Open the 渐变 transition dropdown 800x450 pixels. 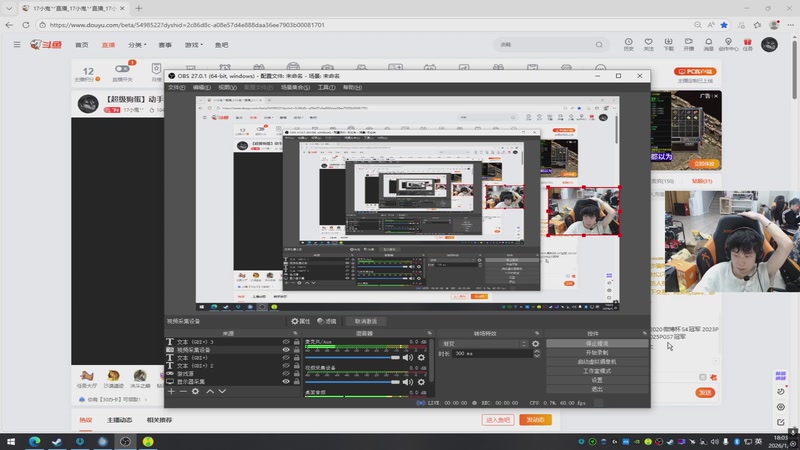[x=485, y=344]
